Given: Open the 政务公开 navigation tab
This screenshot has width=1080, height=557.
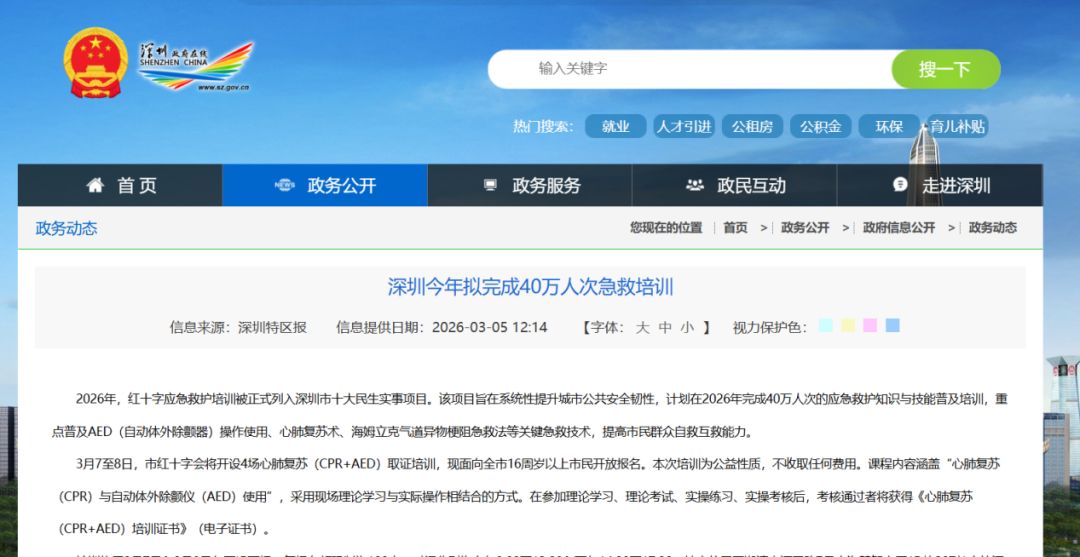Looking at the screenshot, I should click(325, 185).
